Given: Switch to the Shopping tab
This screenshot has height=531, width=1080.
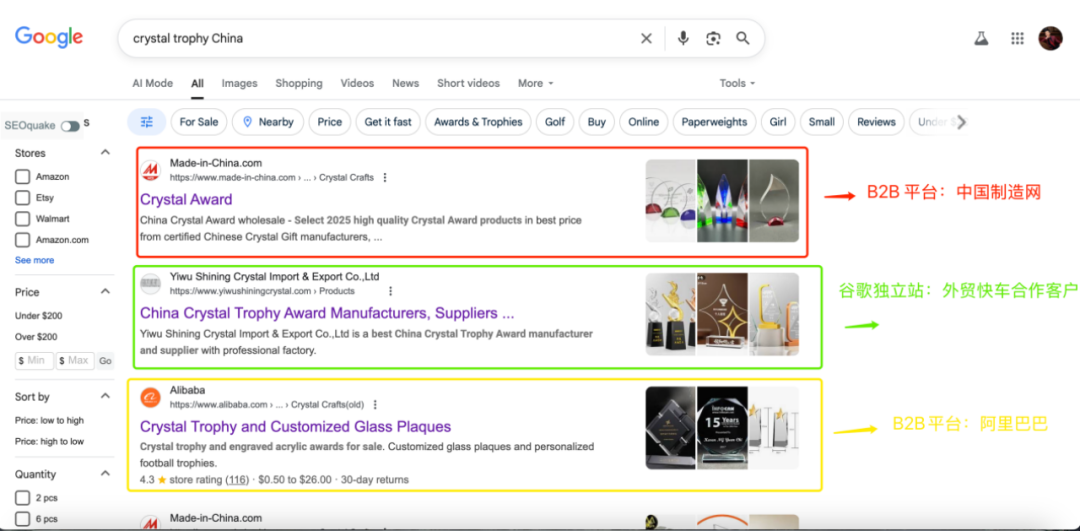Looking at the screenshot, I should point(299,83).
